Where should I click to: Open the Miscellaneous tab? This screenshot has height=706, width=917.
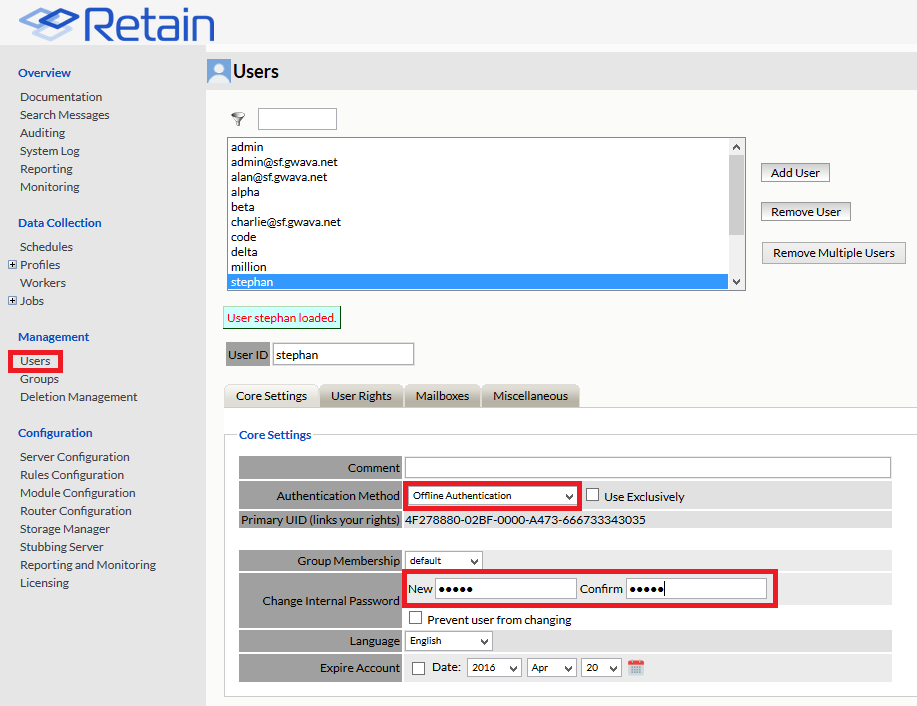(530, 396)
